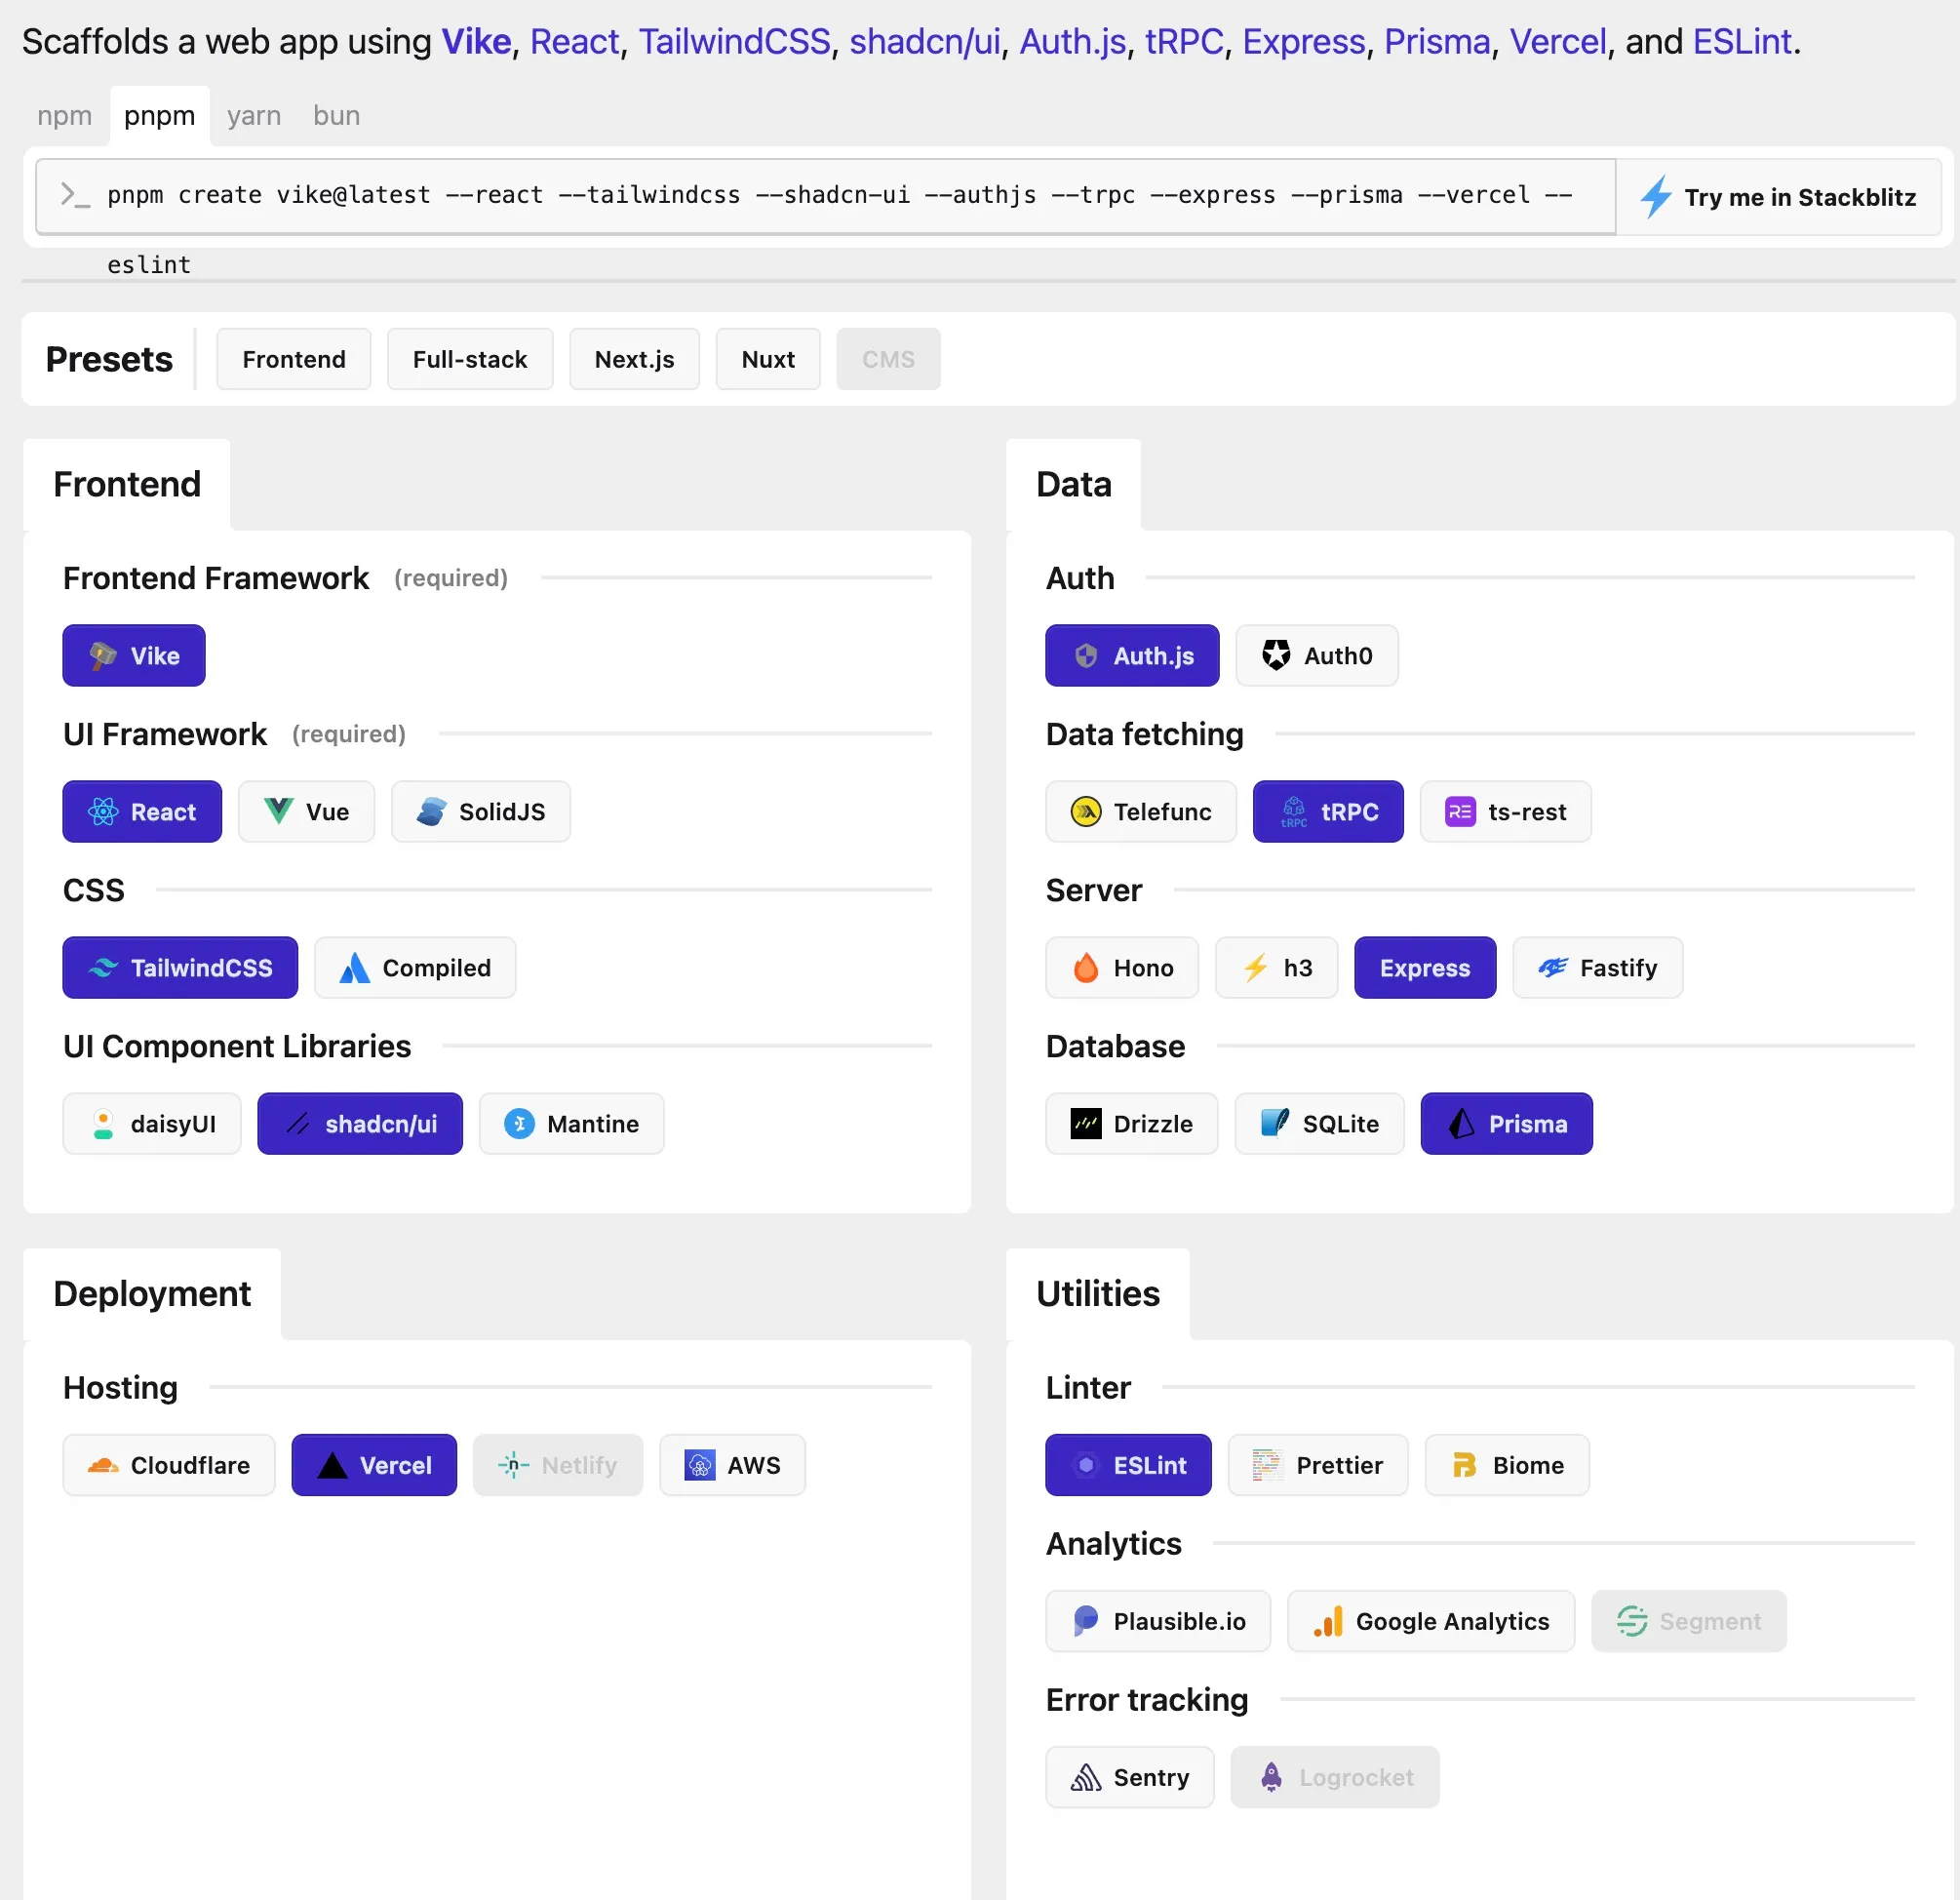Enable Telefunc data fetching

click(1140, 811)
